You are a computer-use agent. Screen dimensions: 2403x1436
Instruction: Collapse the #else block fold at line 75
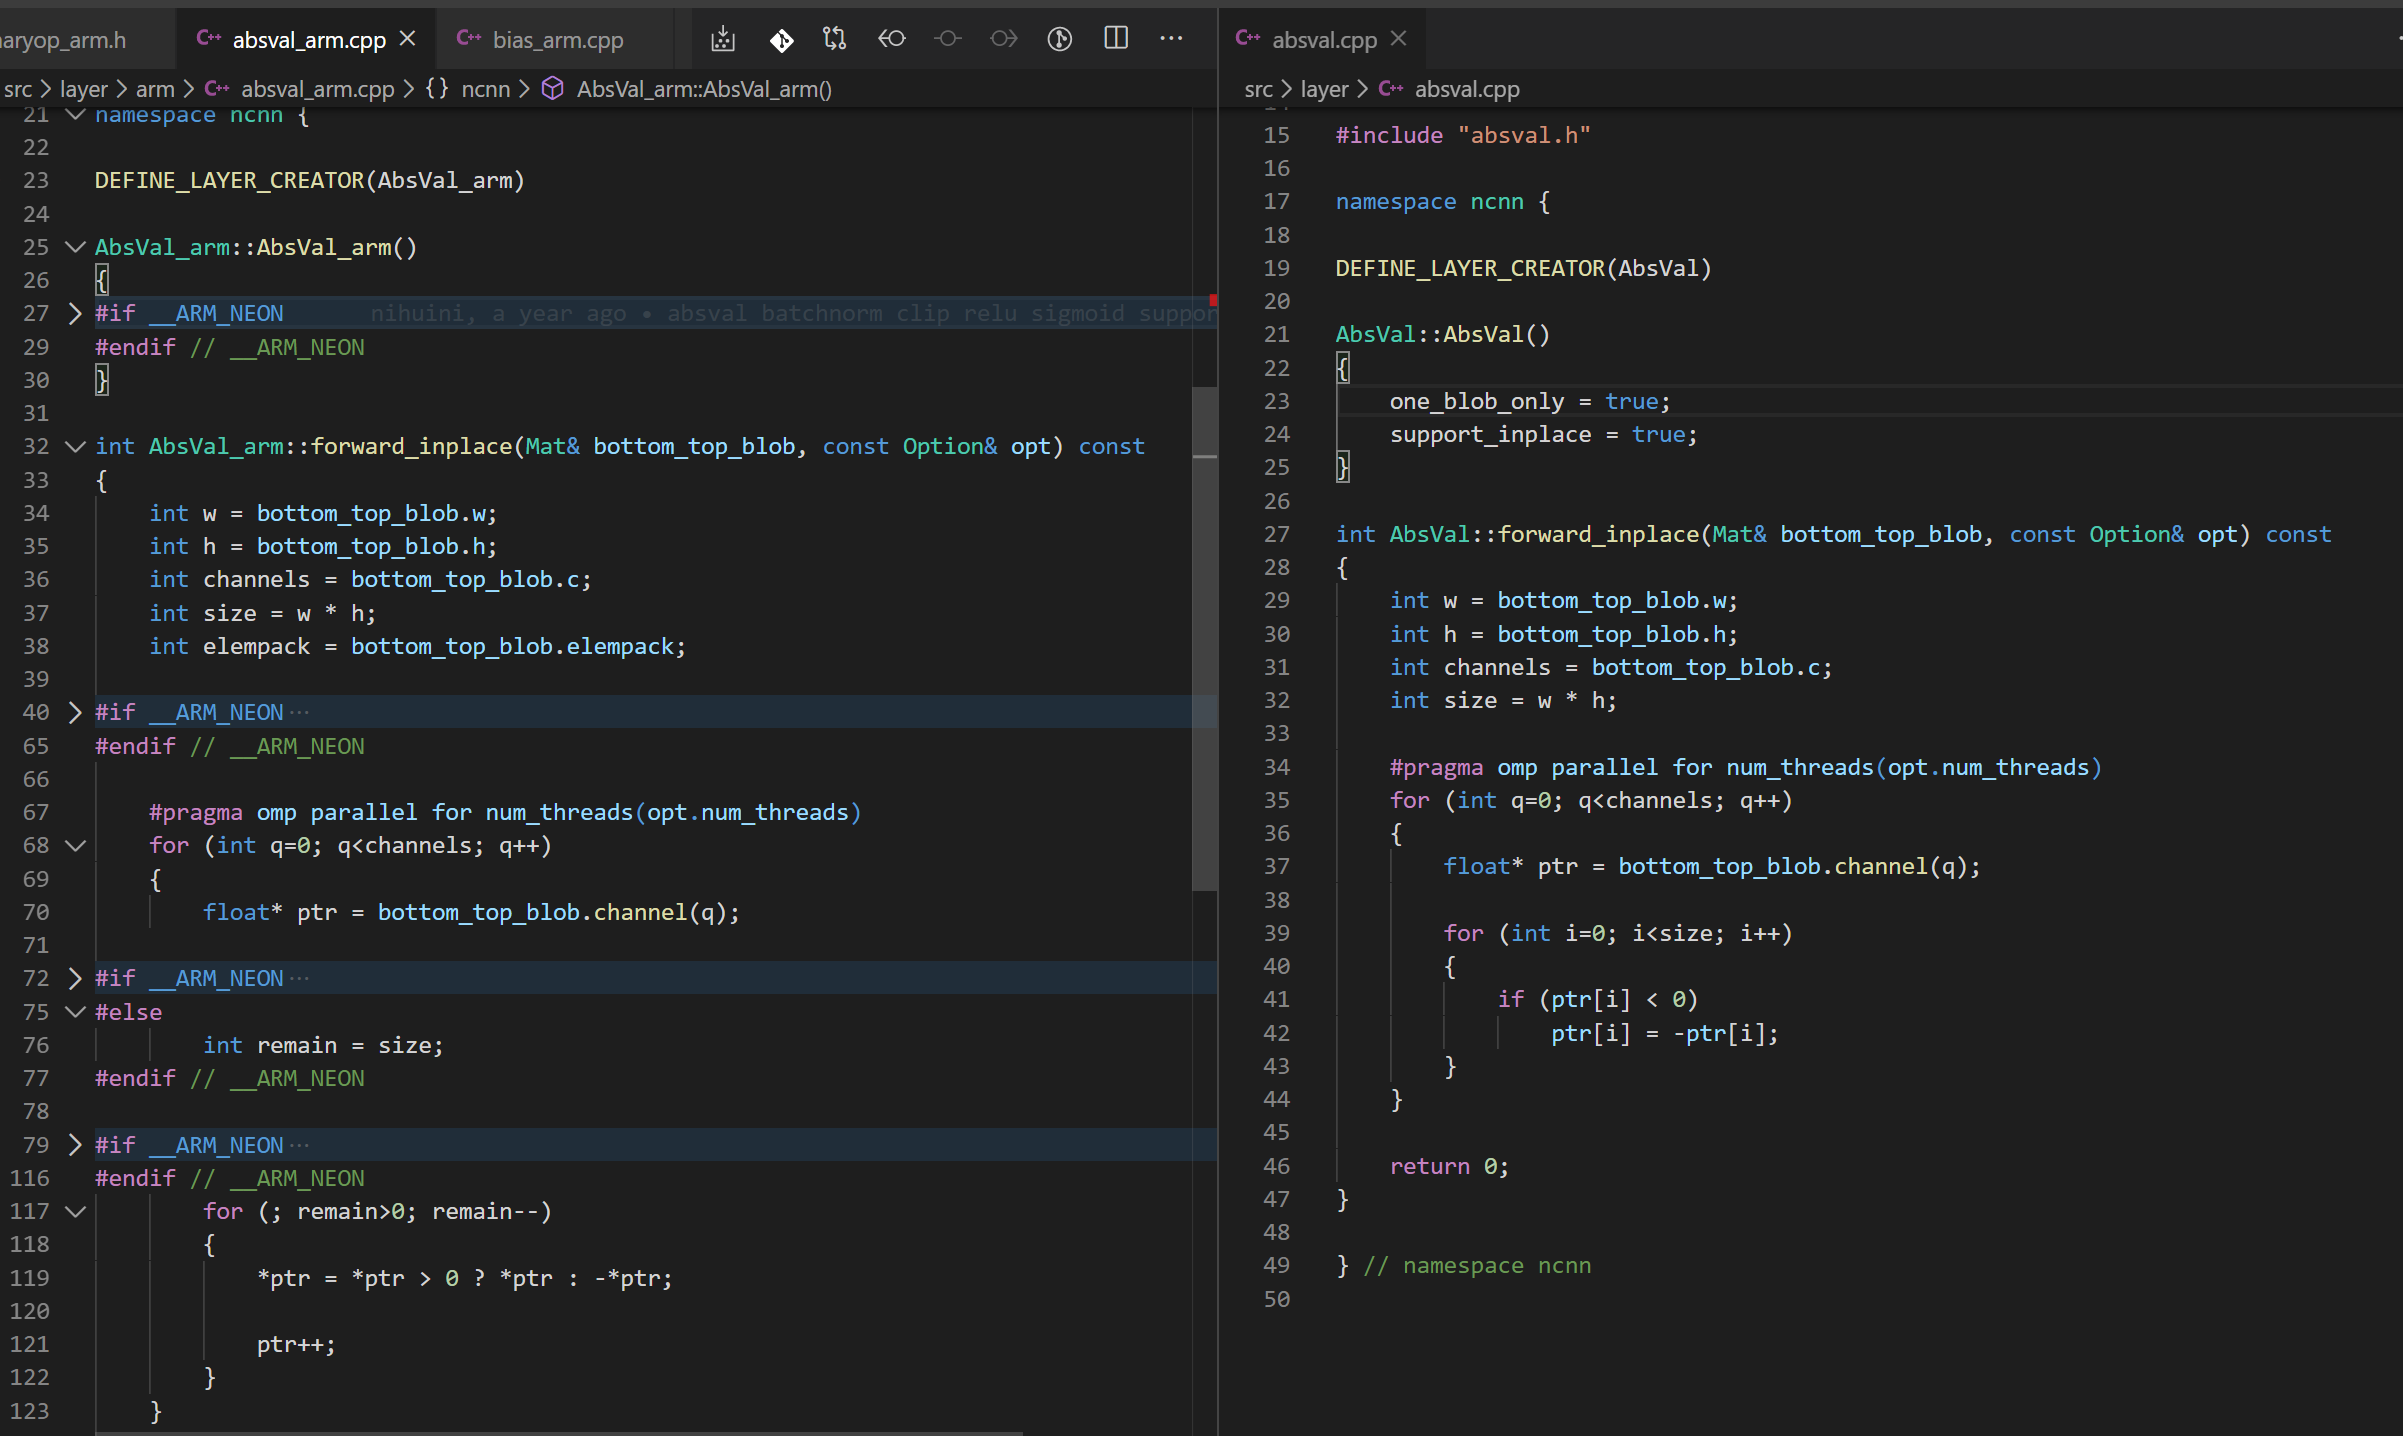click(x=75, y=1011)
